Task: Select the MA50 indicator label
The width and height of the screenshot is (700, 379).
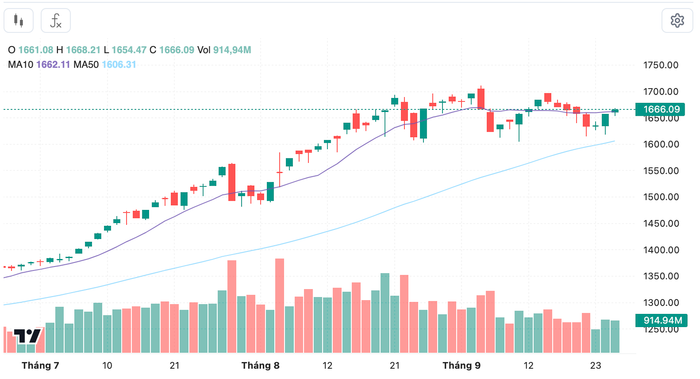Action: coord(86,65)
